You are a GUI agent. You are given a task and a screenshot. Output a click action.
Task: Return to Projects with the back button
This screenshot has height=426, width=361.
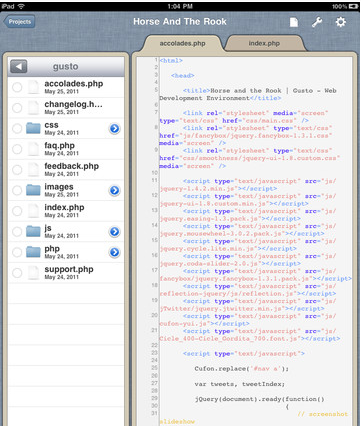[x=19, y=22]
